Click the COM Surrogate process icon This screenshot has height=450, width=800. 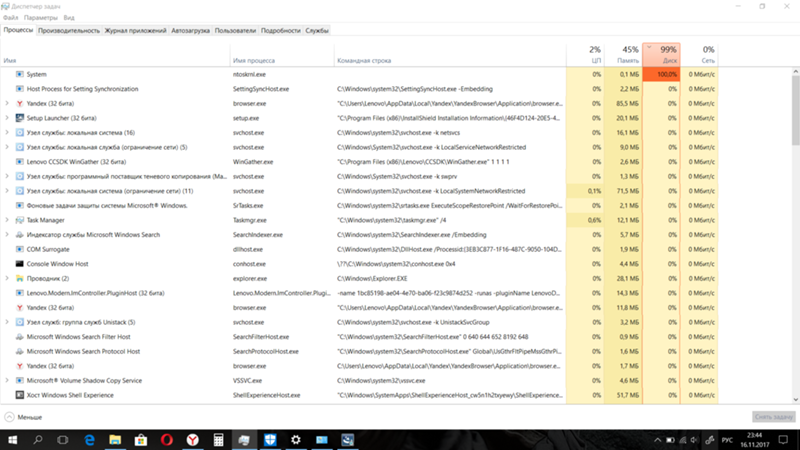pyautogui.click(x=19, y=249)
